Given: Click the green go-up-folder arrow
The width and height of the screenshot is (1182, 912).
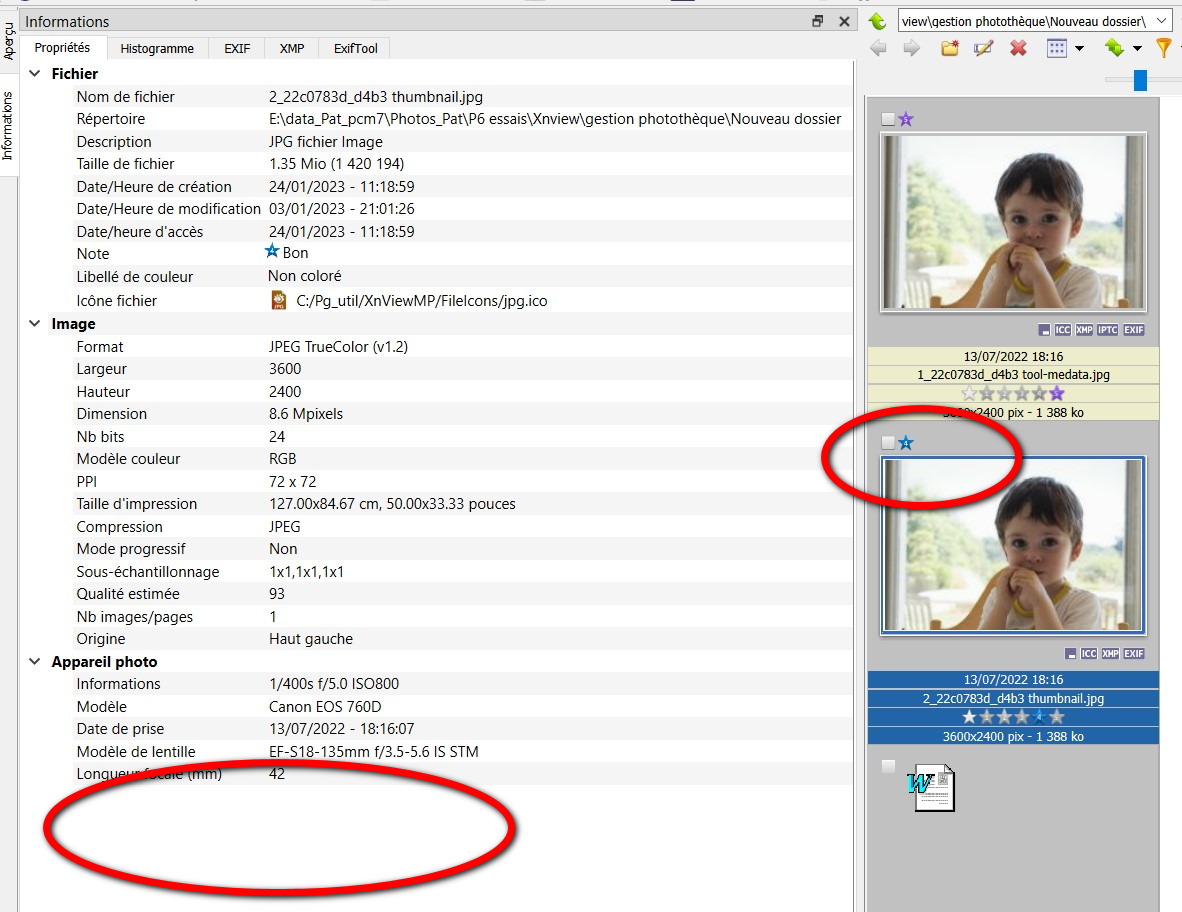Looking at the screenshot, I should pyautogui.click(x=878, y=21).
